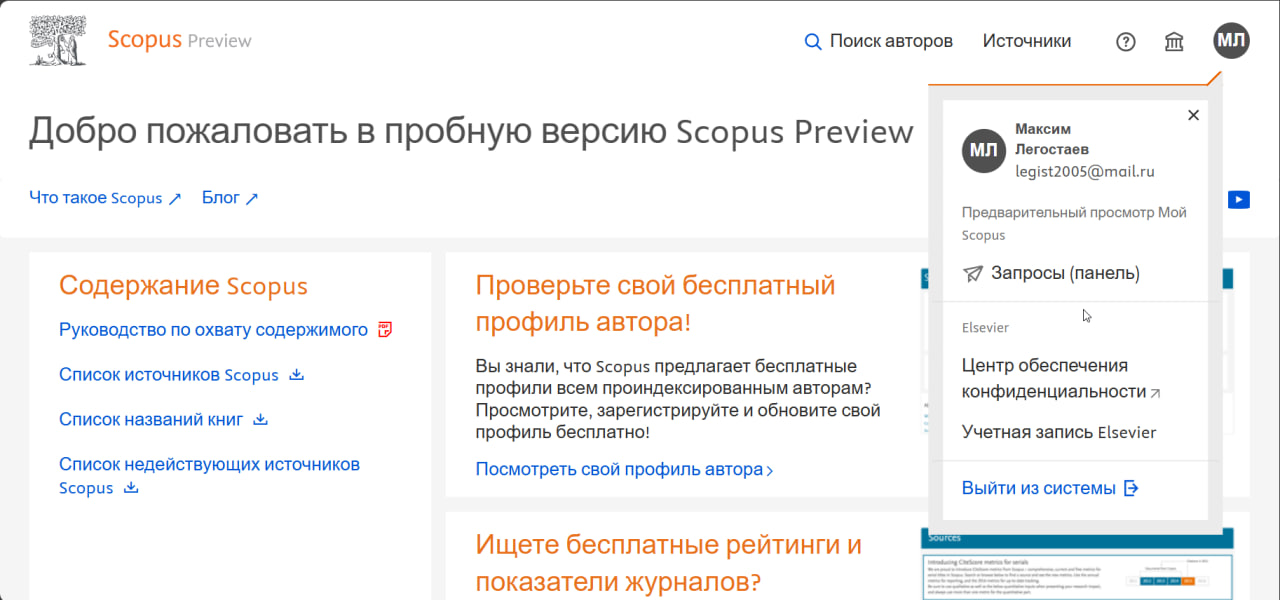Screen dimensions: 1280x600
Task: Click download icon next to Список источников Scopus
Action: coord(296,375)
